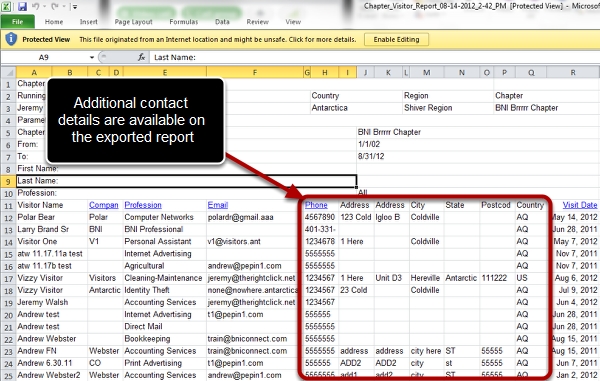Viewport: 600px width, 381px height.
Task: Click the Select All corner button
Action: 8,72
